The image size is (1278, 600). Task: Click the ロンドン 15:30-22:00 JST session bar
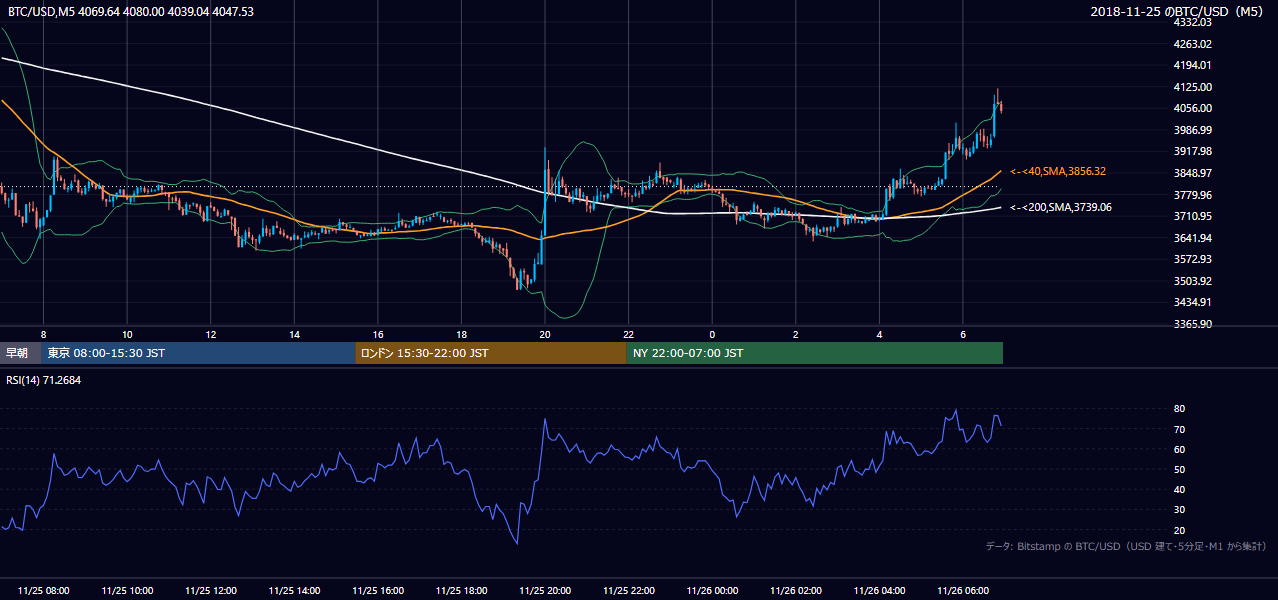pyautogui.click(x=491, y=353)
